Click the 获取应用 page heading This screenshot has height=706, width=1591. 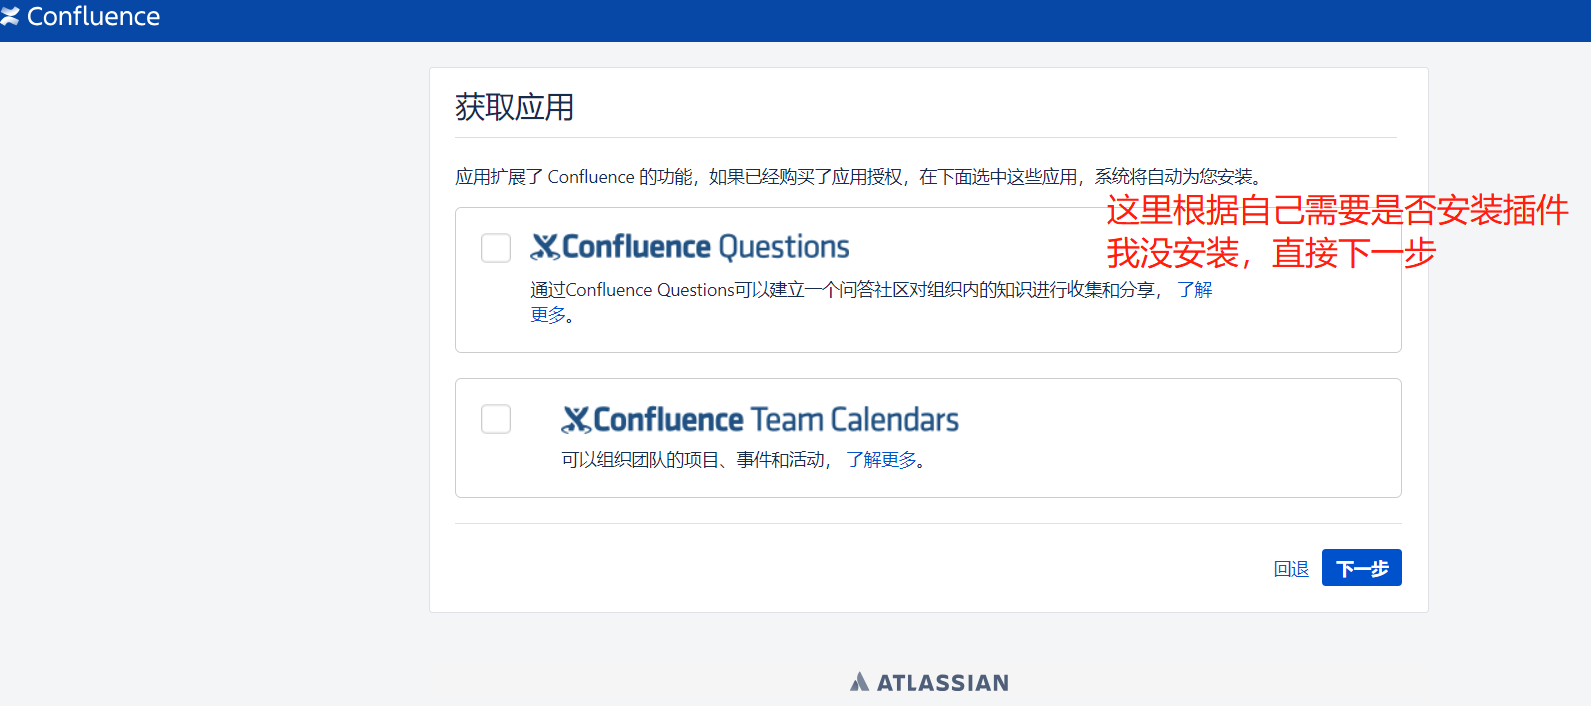coord(513,107)
